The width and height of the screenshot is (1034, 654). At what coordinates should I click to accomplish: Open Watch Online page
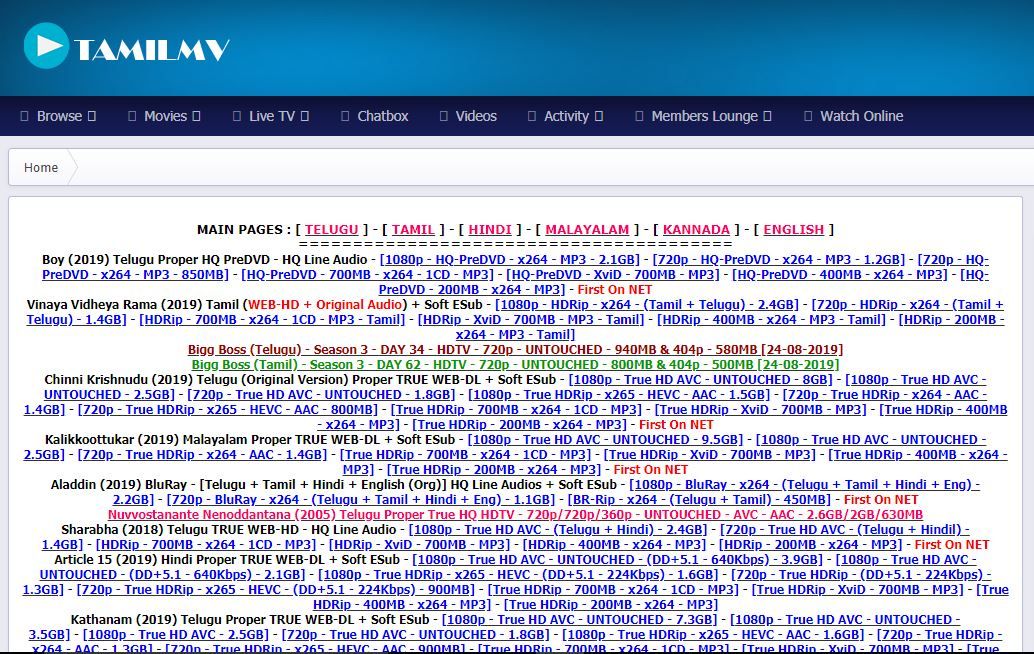pyautogui.click(x=854, y=116)
